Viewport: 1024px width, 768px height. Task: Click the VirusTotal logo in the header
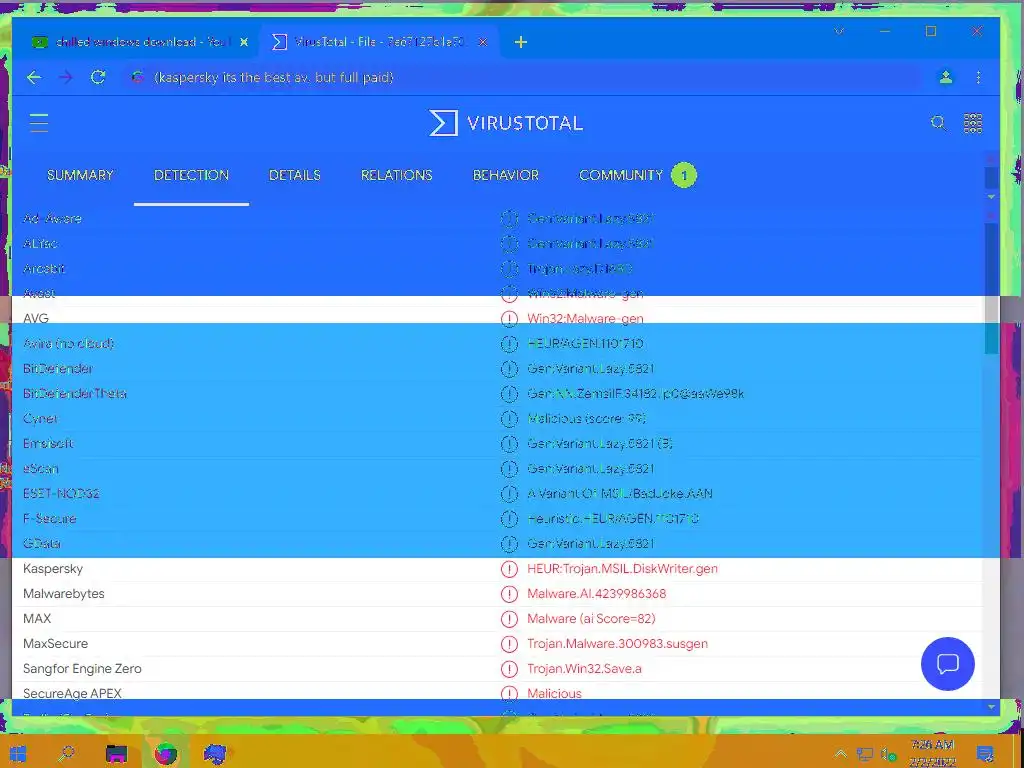tap(506, 123)
